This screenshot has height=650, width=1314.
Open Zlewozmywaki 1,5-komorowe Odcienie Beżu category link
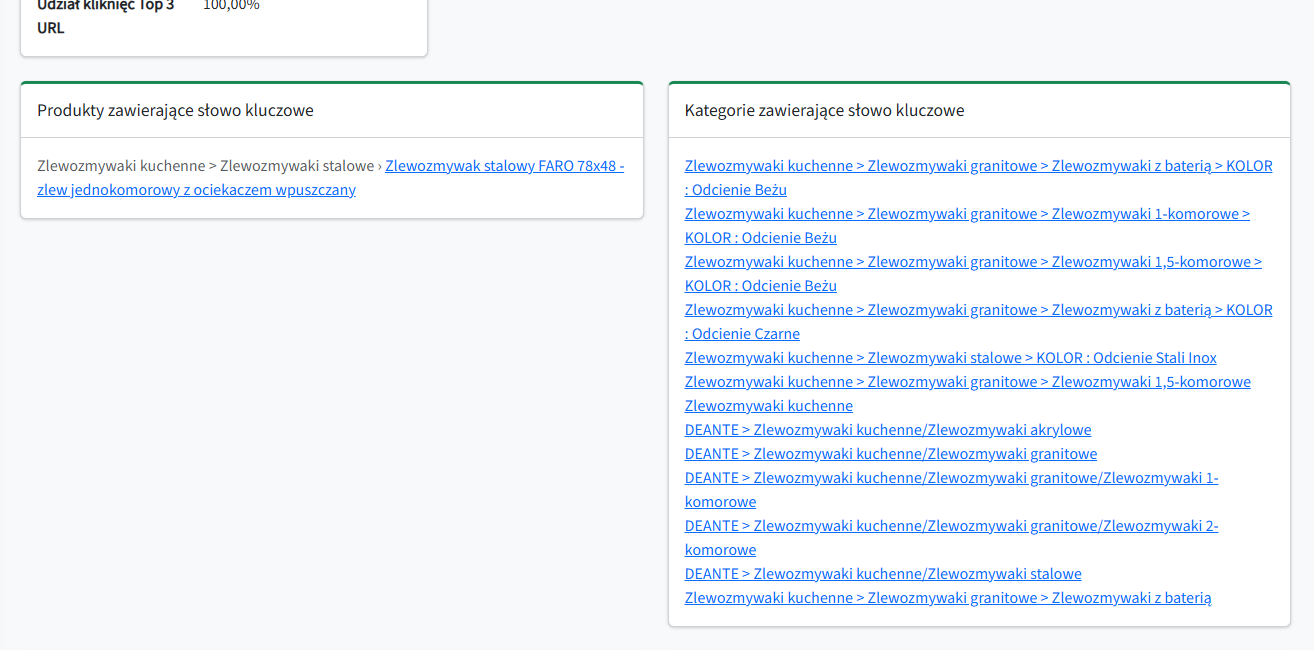pos(972,262)
